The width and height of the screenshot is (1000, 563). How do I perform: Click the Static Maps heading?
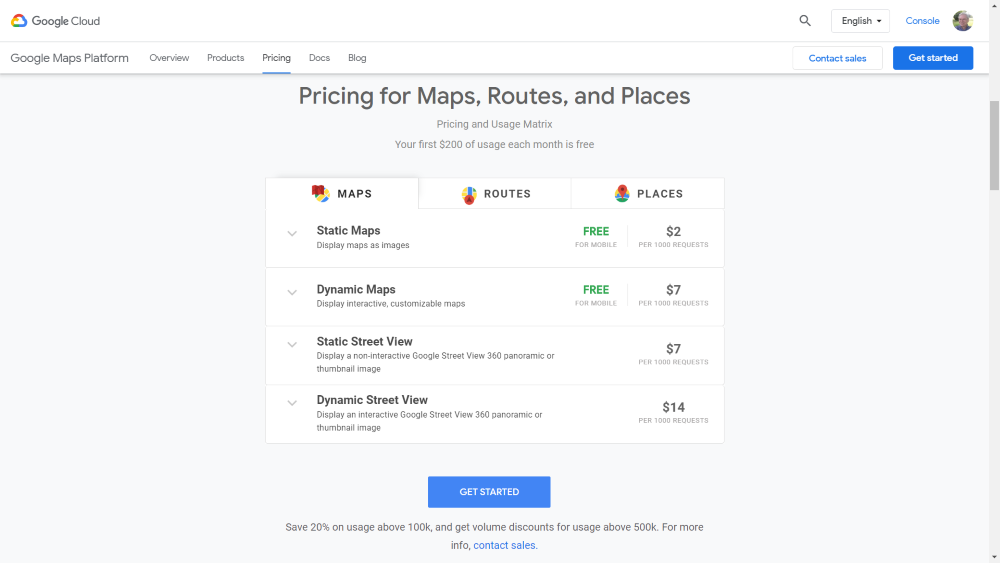click(348, 231)
